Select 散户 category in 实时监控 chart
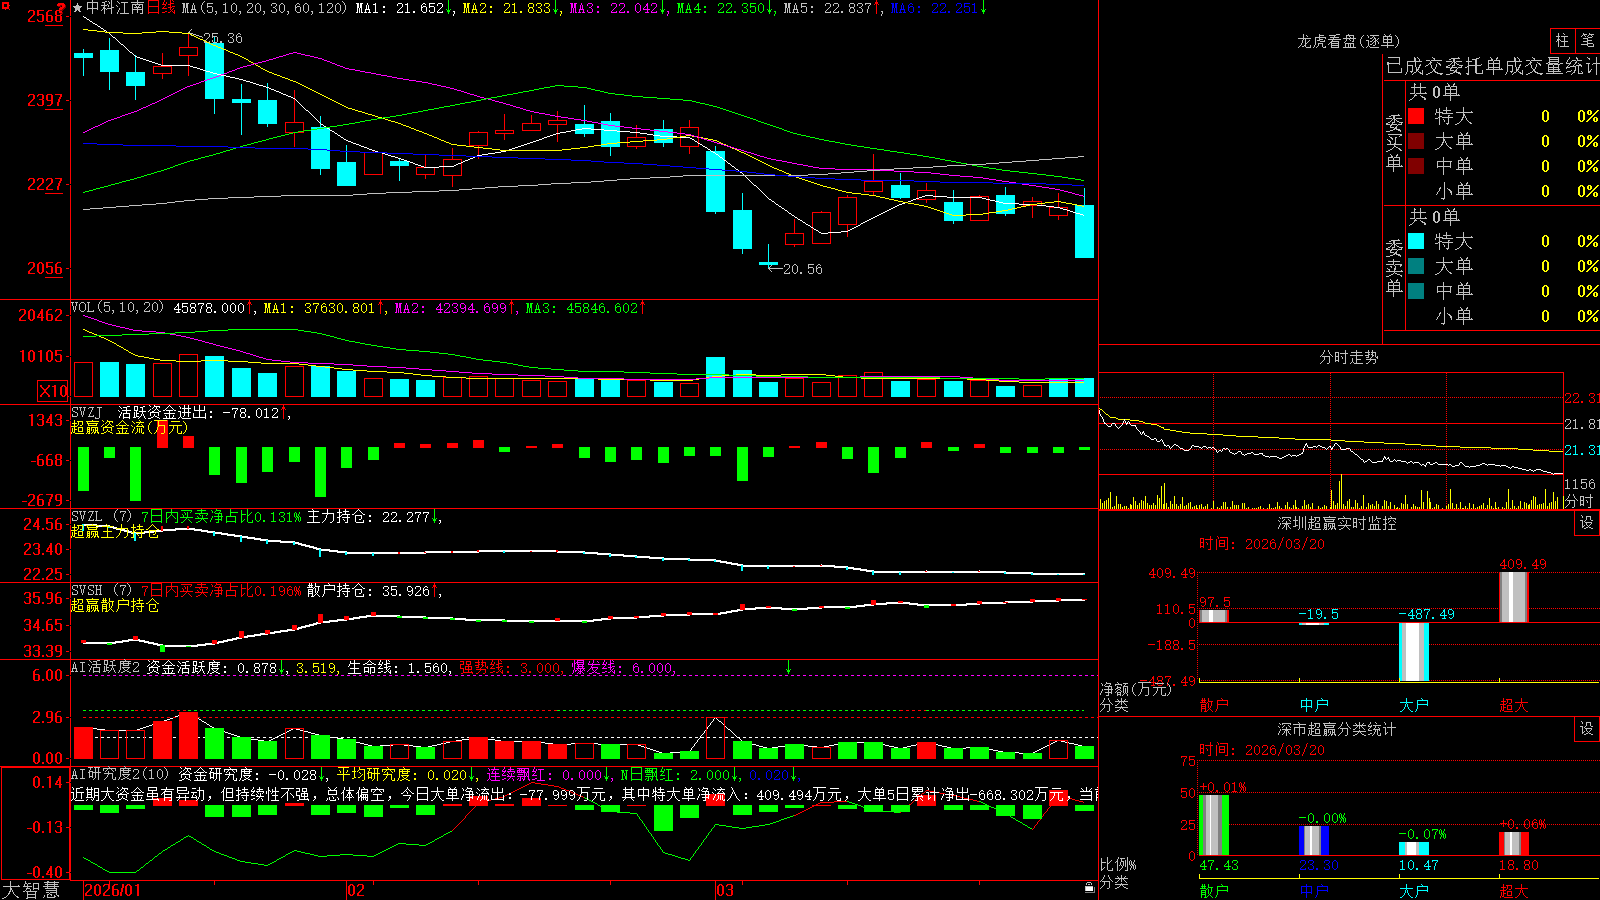The width and height of the screenshot is (1600, 900). 1214,705
